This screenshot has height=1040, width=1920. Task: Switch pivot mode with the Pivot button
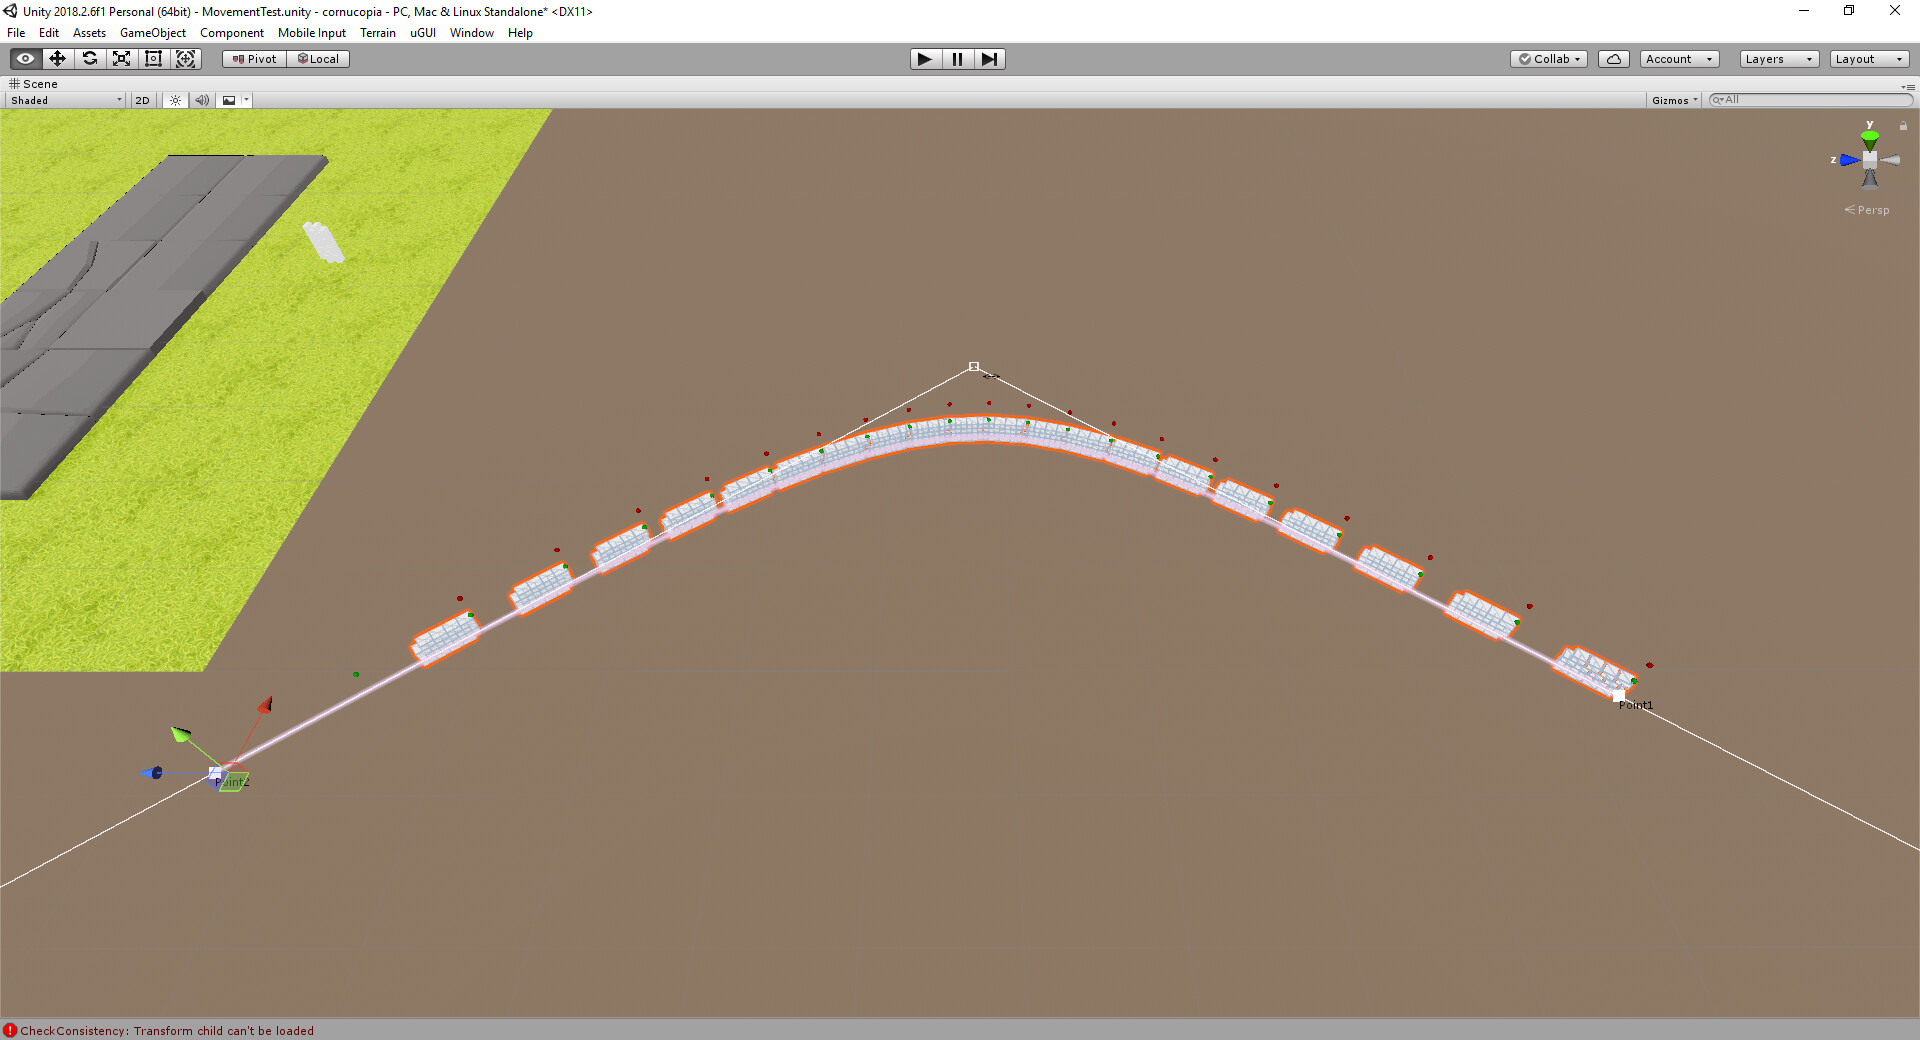(253, 59)
